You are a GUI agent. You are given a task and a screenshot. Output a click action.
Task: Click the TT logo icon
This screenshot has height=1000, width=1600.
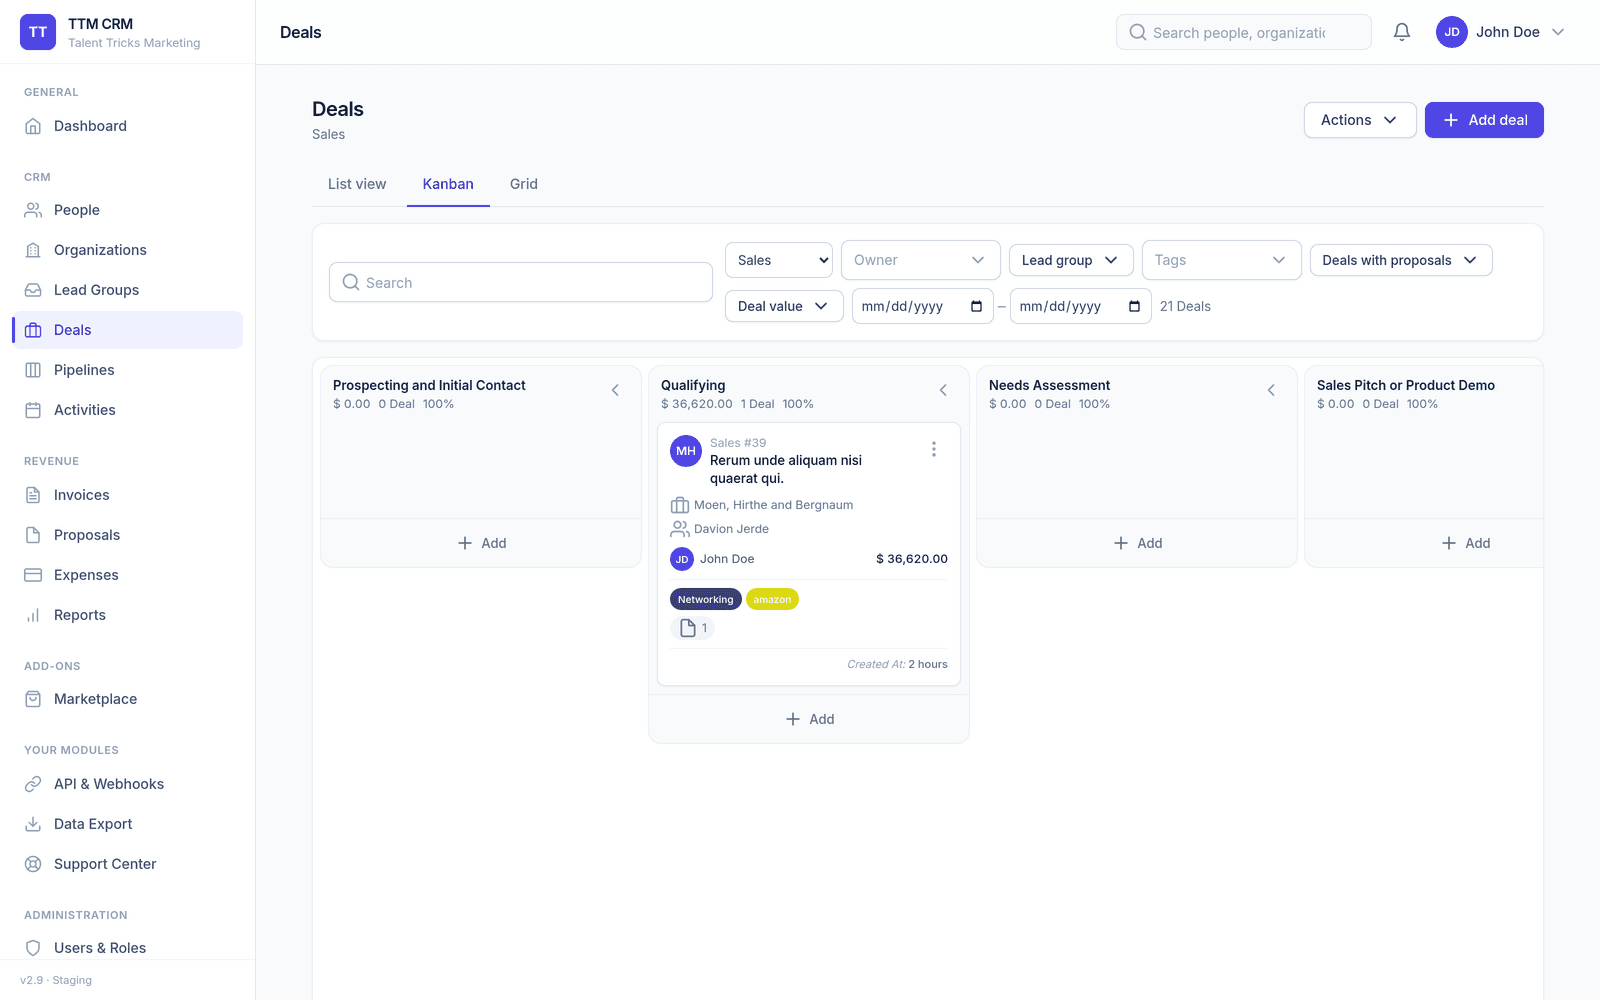(38, 32)
